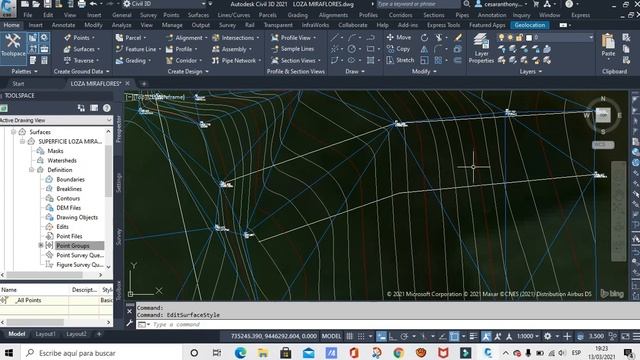Choose the Stretch tool
Viewport: 640px width, 360px height.
pyautogui.click(x=400, y=60)
